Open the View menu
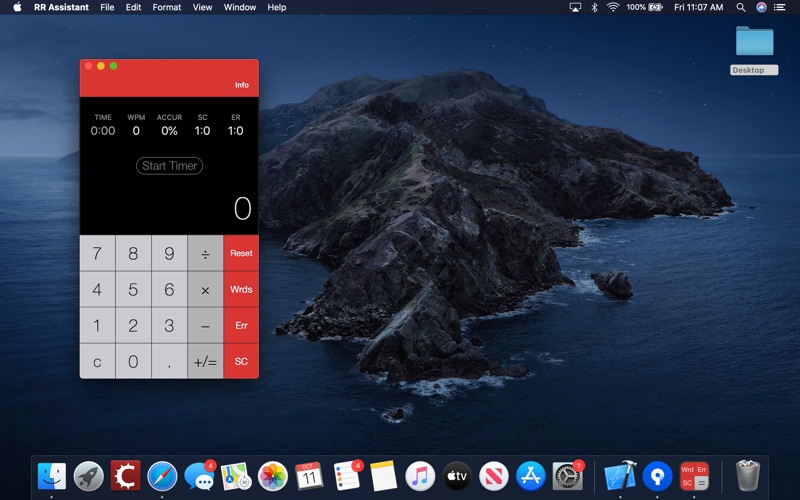The width and height of the screenshot is (800, 500). (202, 7)
